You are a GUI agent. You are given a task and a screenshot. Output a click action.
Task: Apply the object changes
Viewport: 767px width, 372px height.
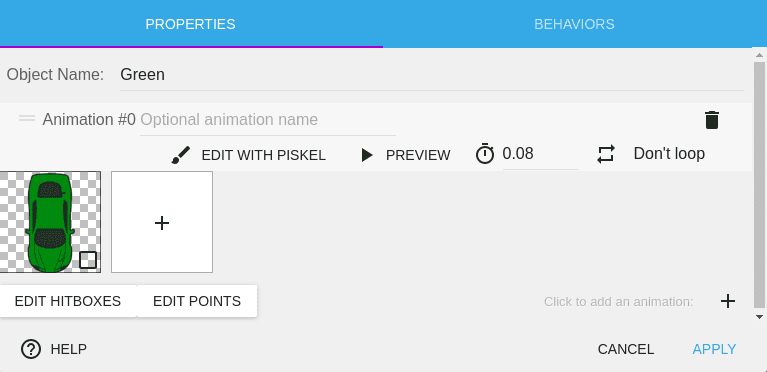pyautogui.click(x=714, y=349)
